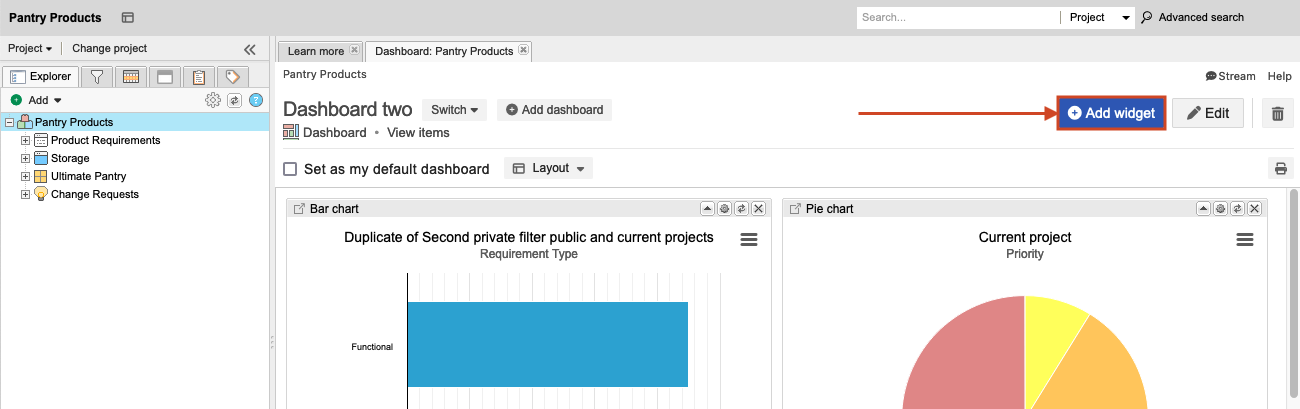
Task: Expand the Product Requirements tree node
Action: click(x=26, y=140)
